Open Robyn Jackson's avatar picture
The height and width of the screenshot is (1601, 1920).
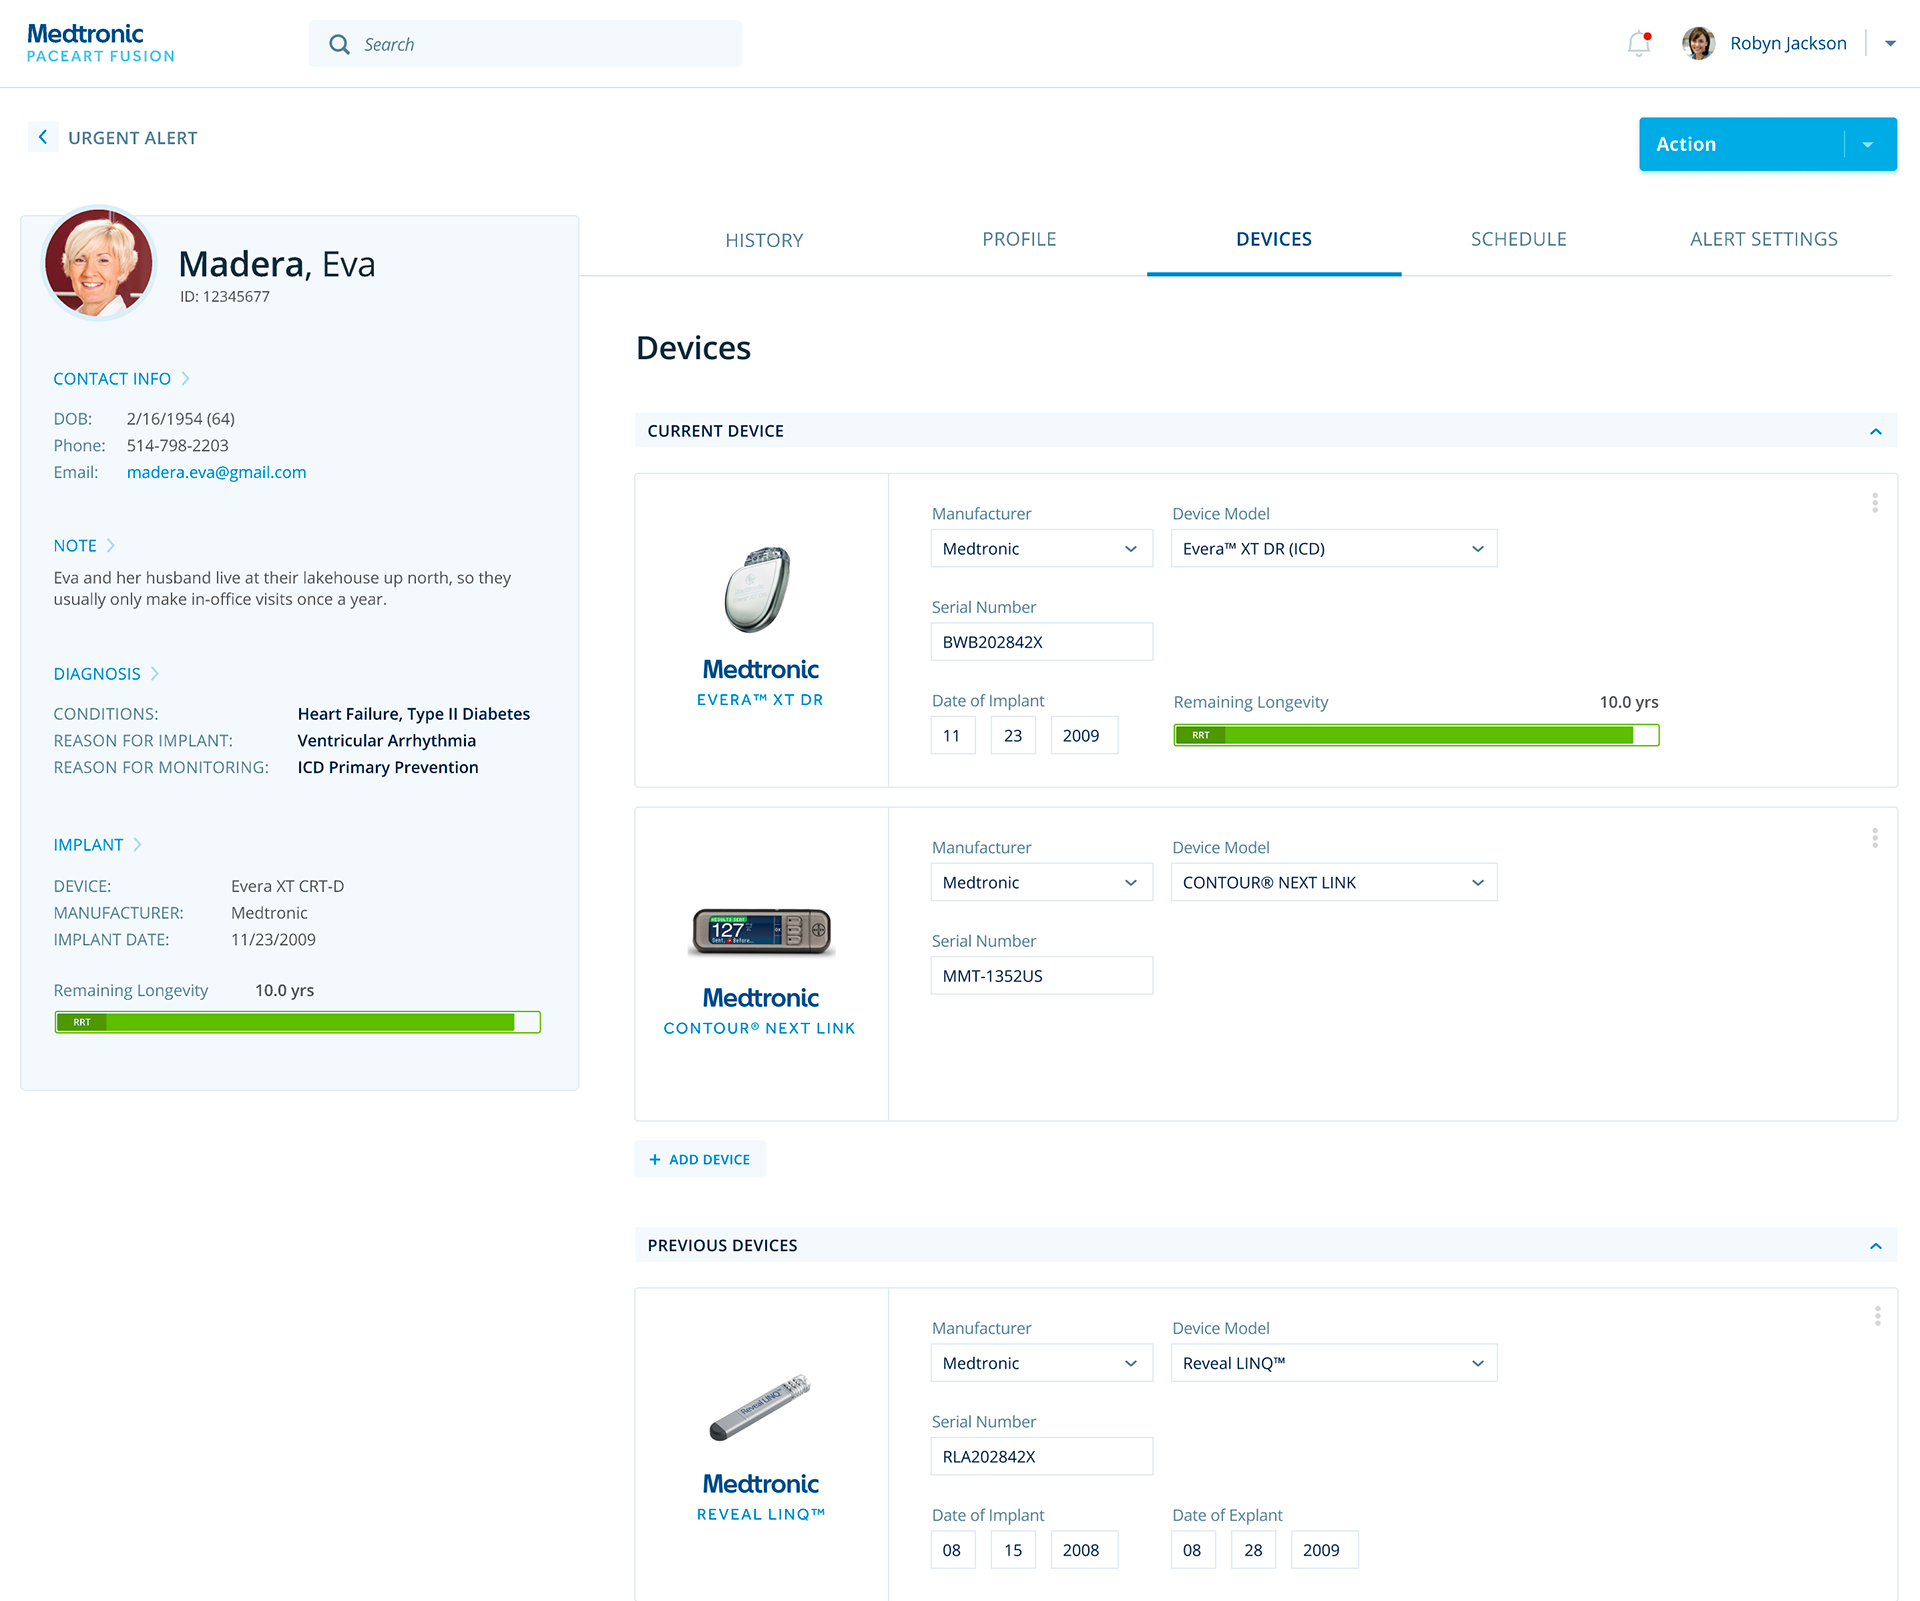coord(1698,44)
